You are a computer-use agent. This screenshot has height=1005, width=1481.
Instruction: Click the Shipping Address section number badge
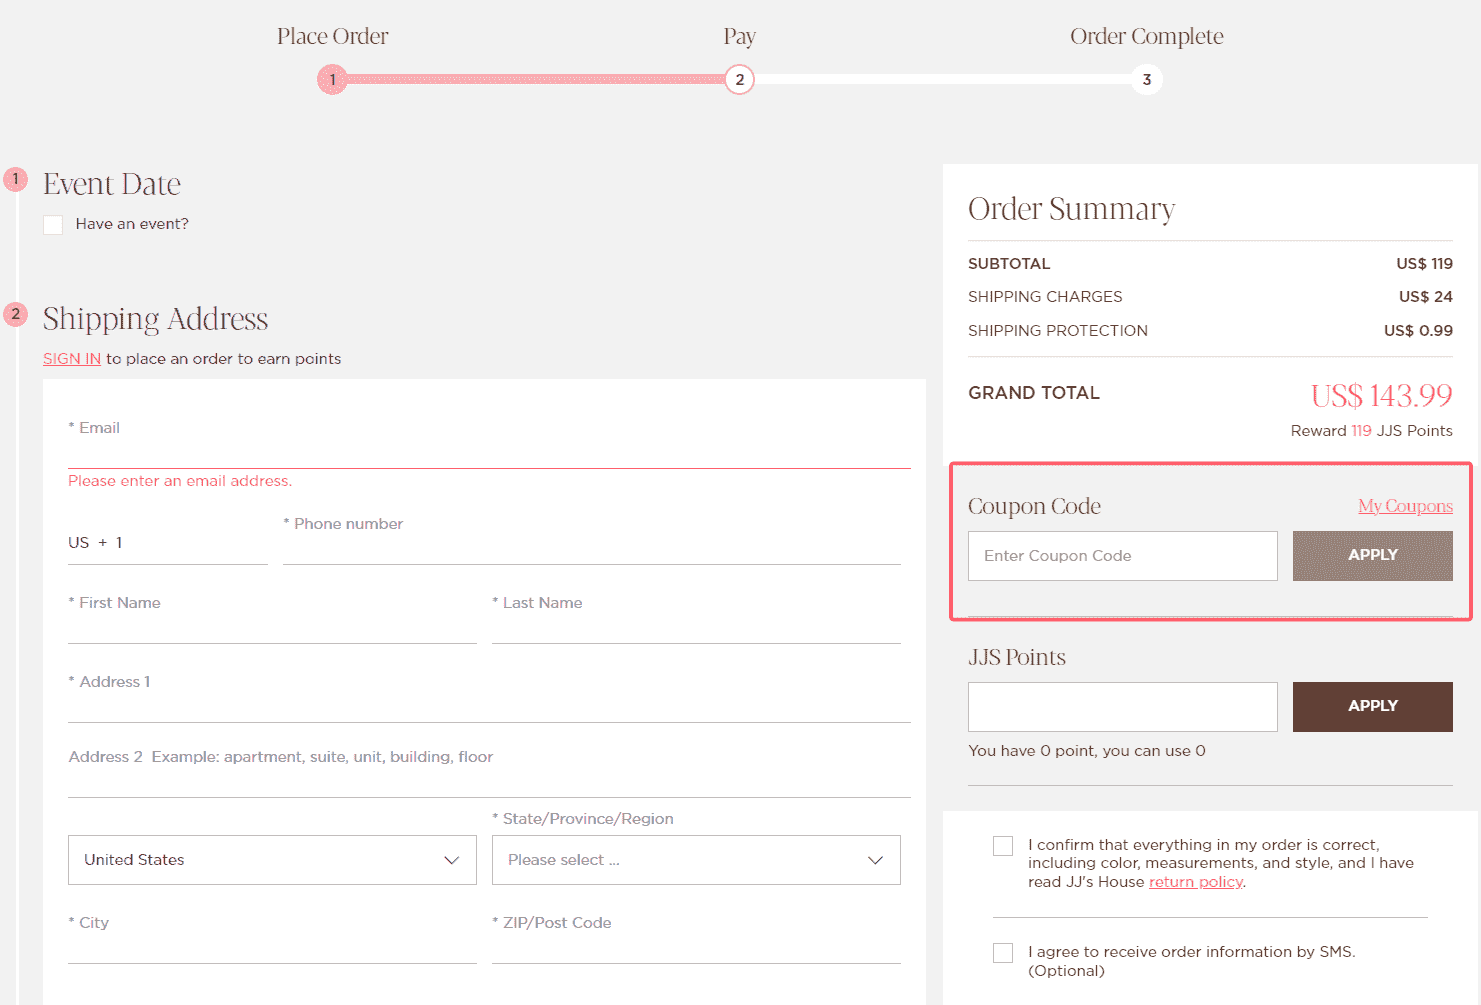pos(15,314)
